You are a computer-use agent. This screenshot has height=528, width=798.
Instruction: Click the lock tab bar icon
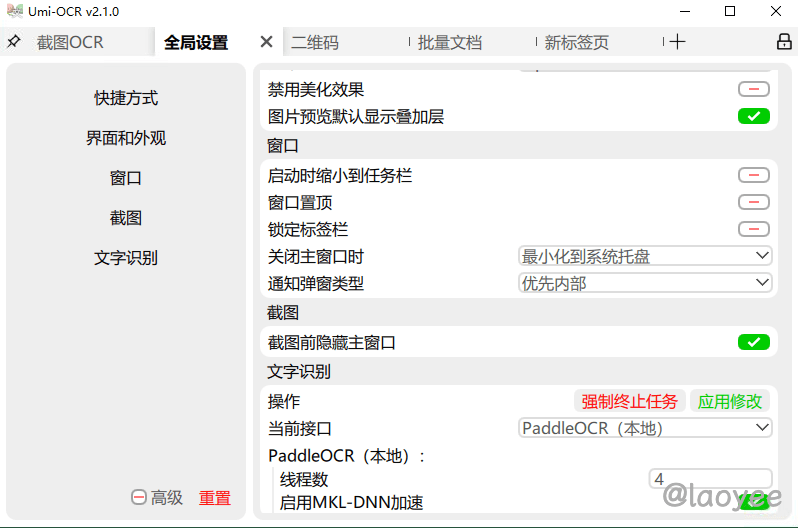click(784, 42)
